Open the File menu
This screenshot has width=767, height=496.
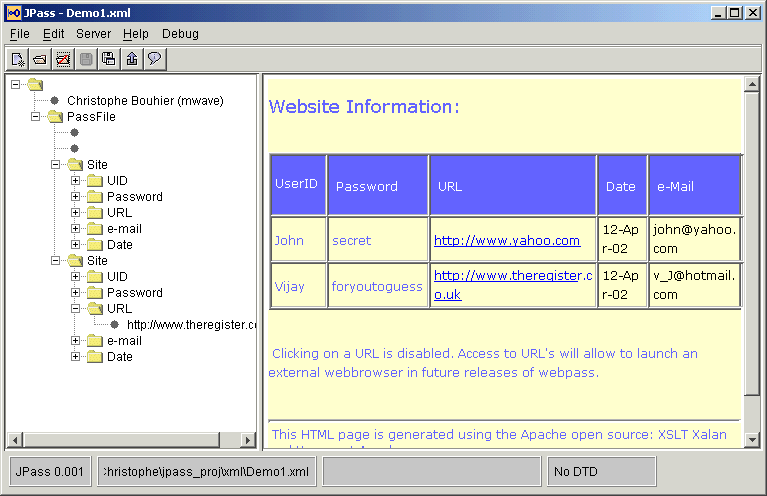point(20,34)
